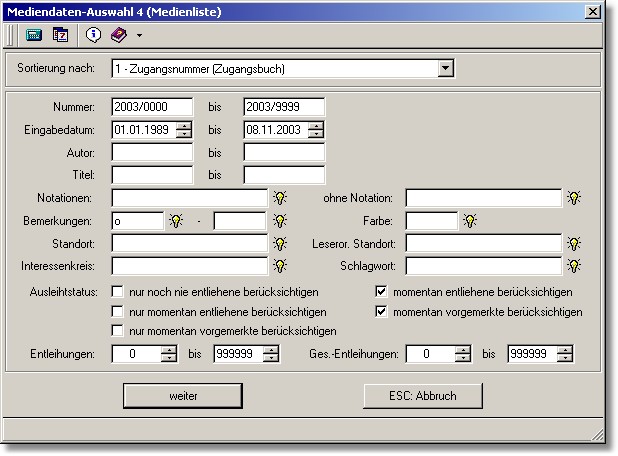Click the lightbulb beside ohne Notation field

coord(574,198)
